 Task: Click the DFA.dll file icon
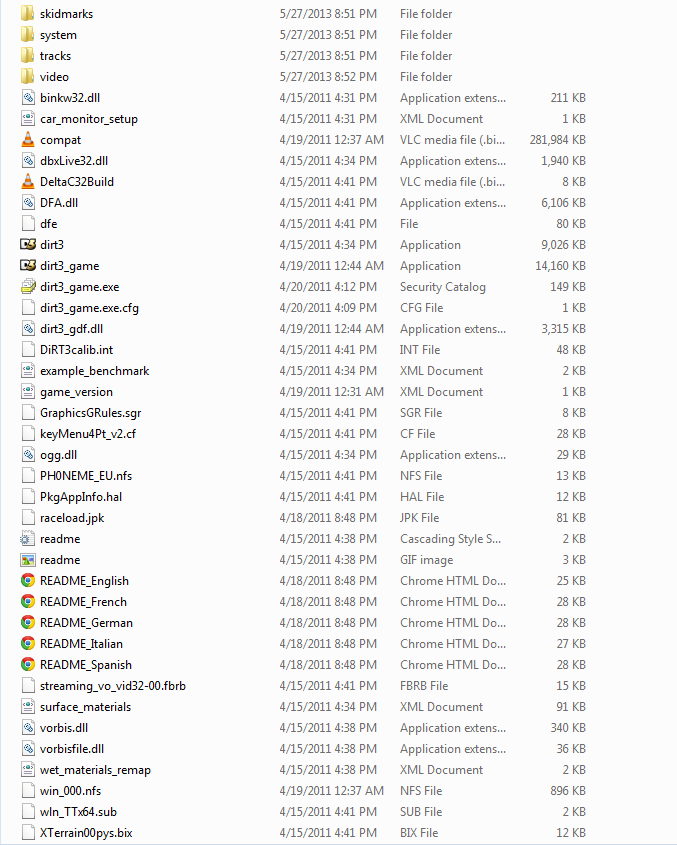[28, 203]
